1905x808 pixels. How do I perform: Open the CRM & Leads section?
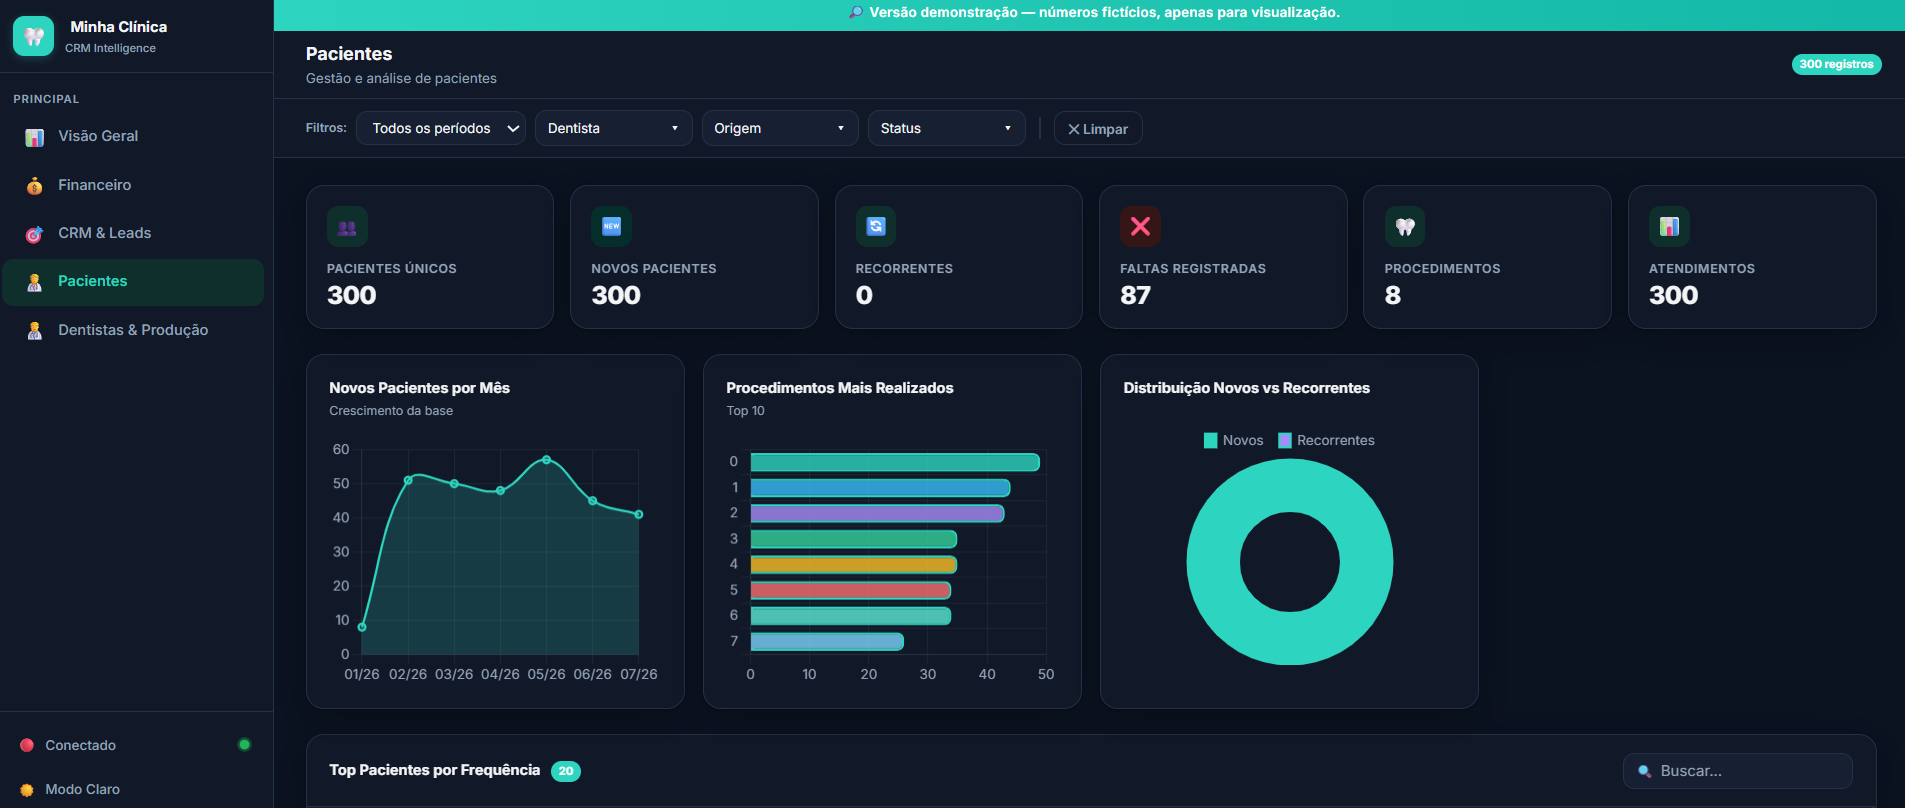133,233
